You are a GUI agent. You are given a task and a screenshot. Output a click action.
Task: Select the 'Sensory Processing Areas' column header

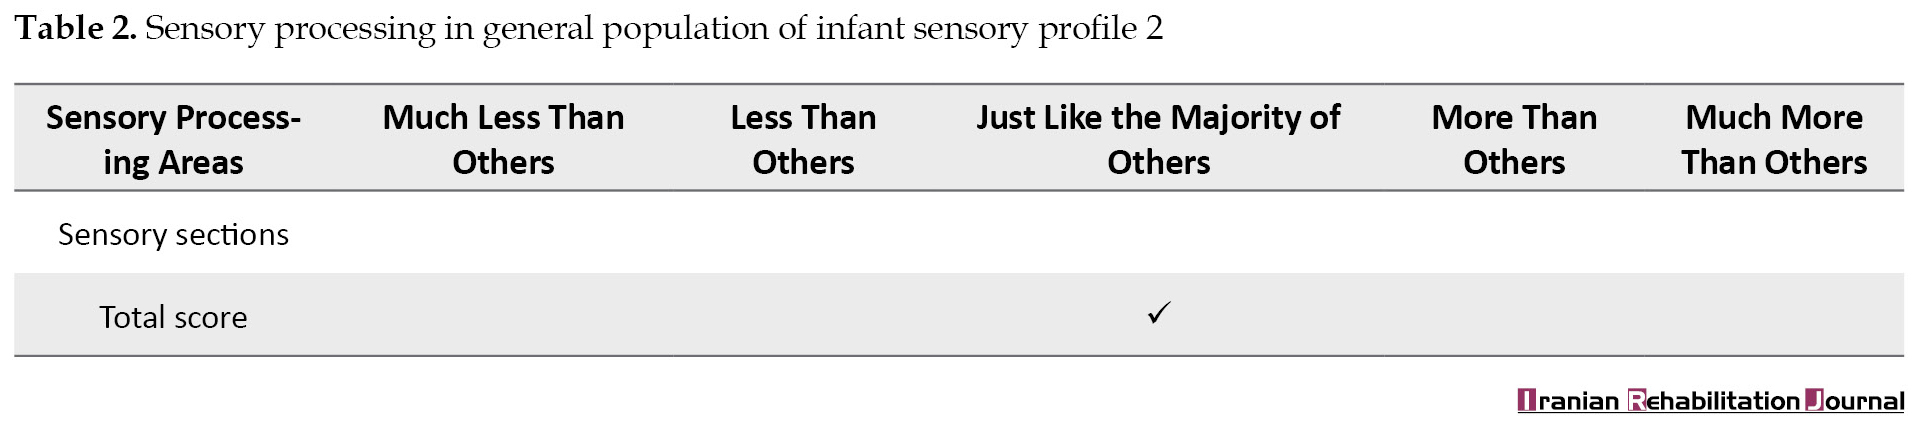point(173,139)
